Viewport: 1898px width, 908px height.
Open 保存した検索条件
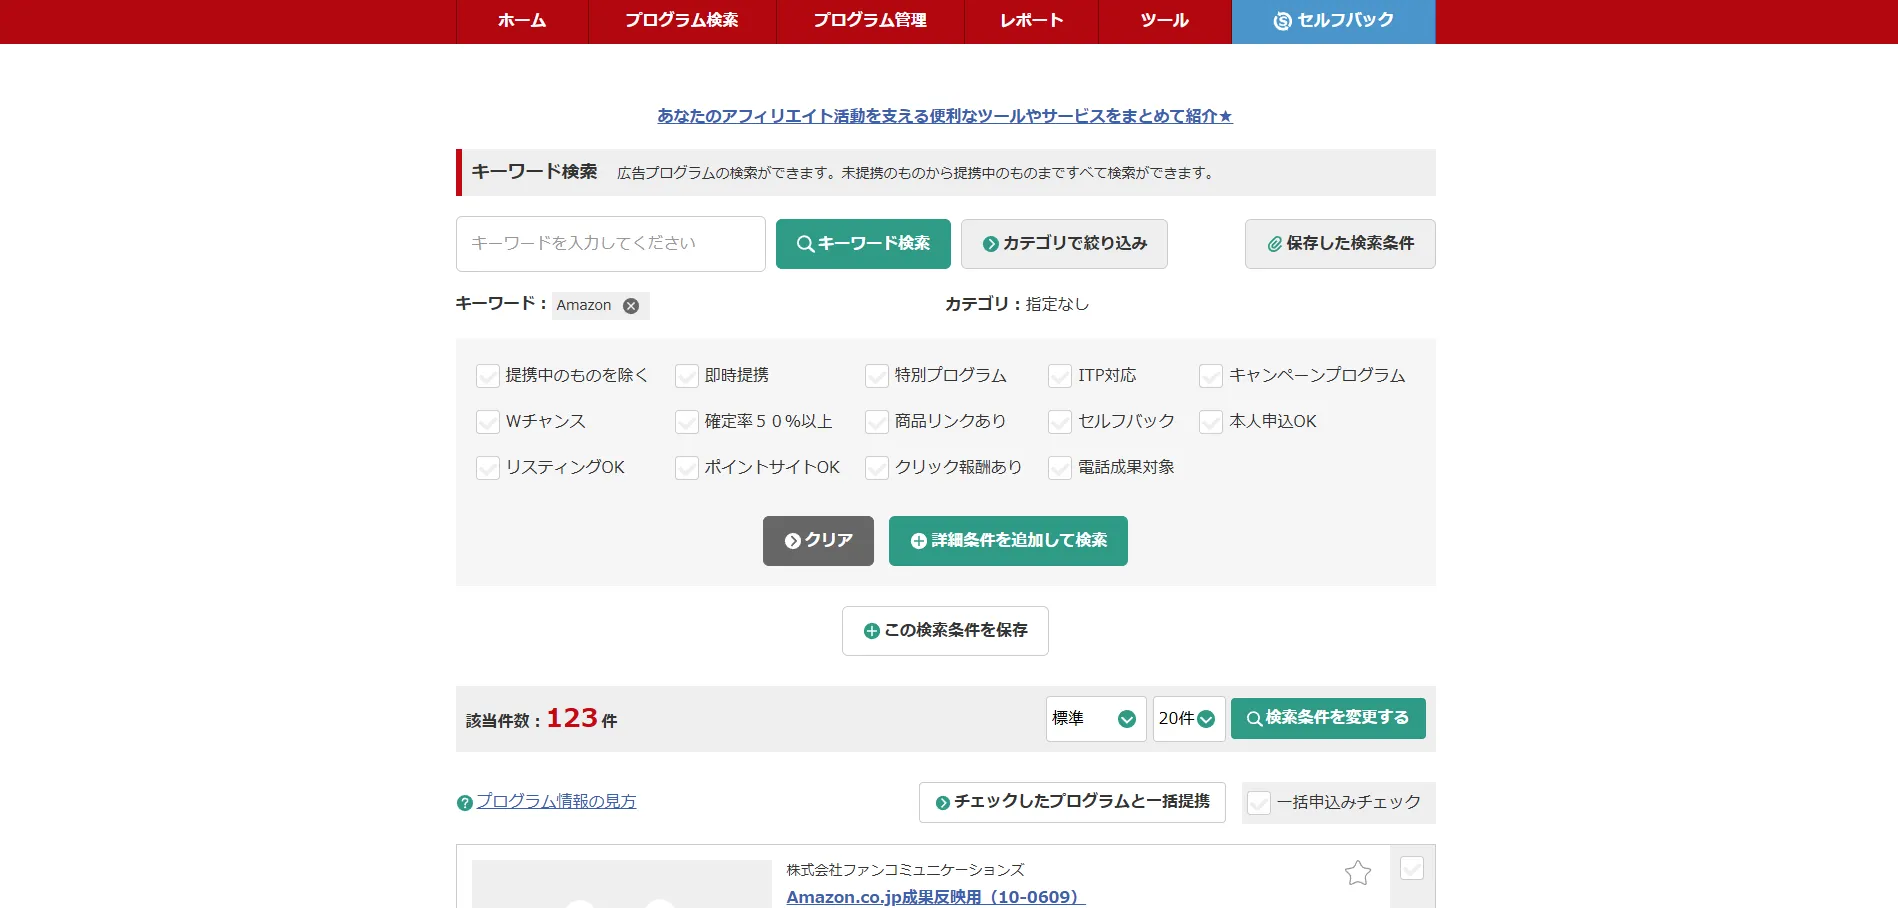pos(1340,244)
